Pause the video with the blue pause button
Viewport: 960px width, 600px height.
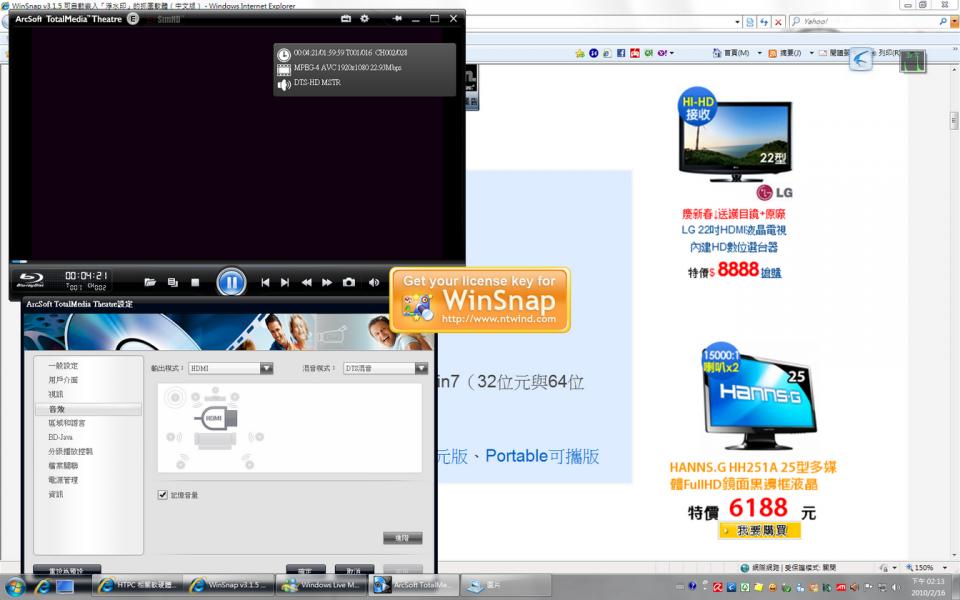[231, 282]
